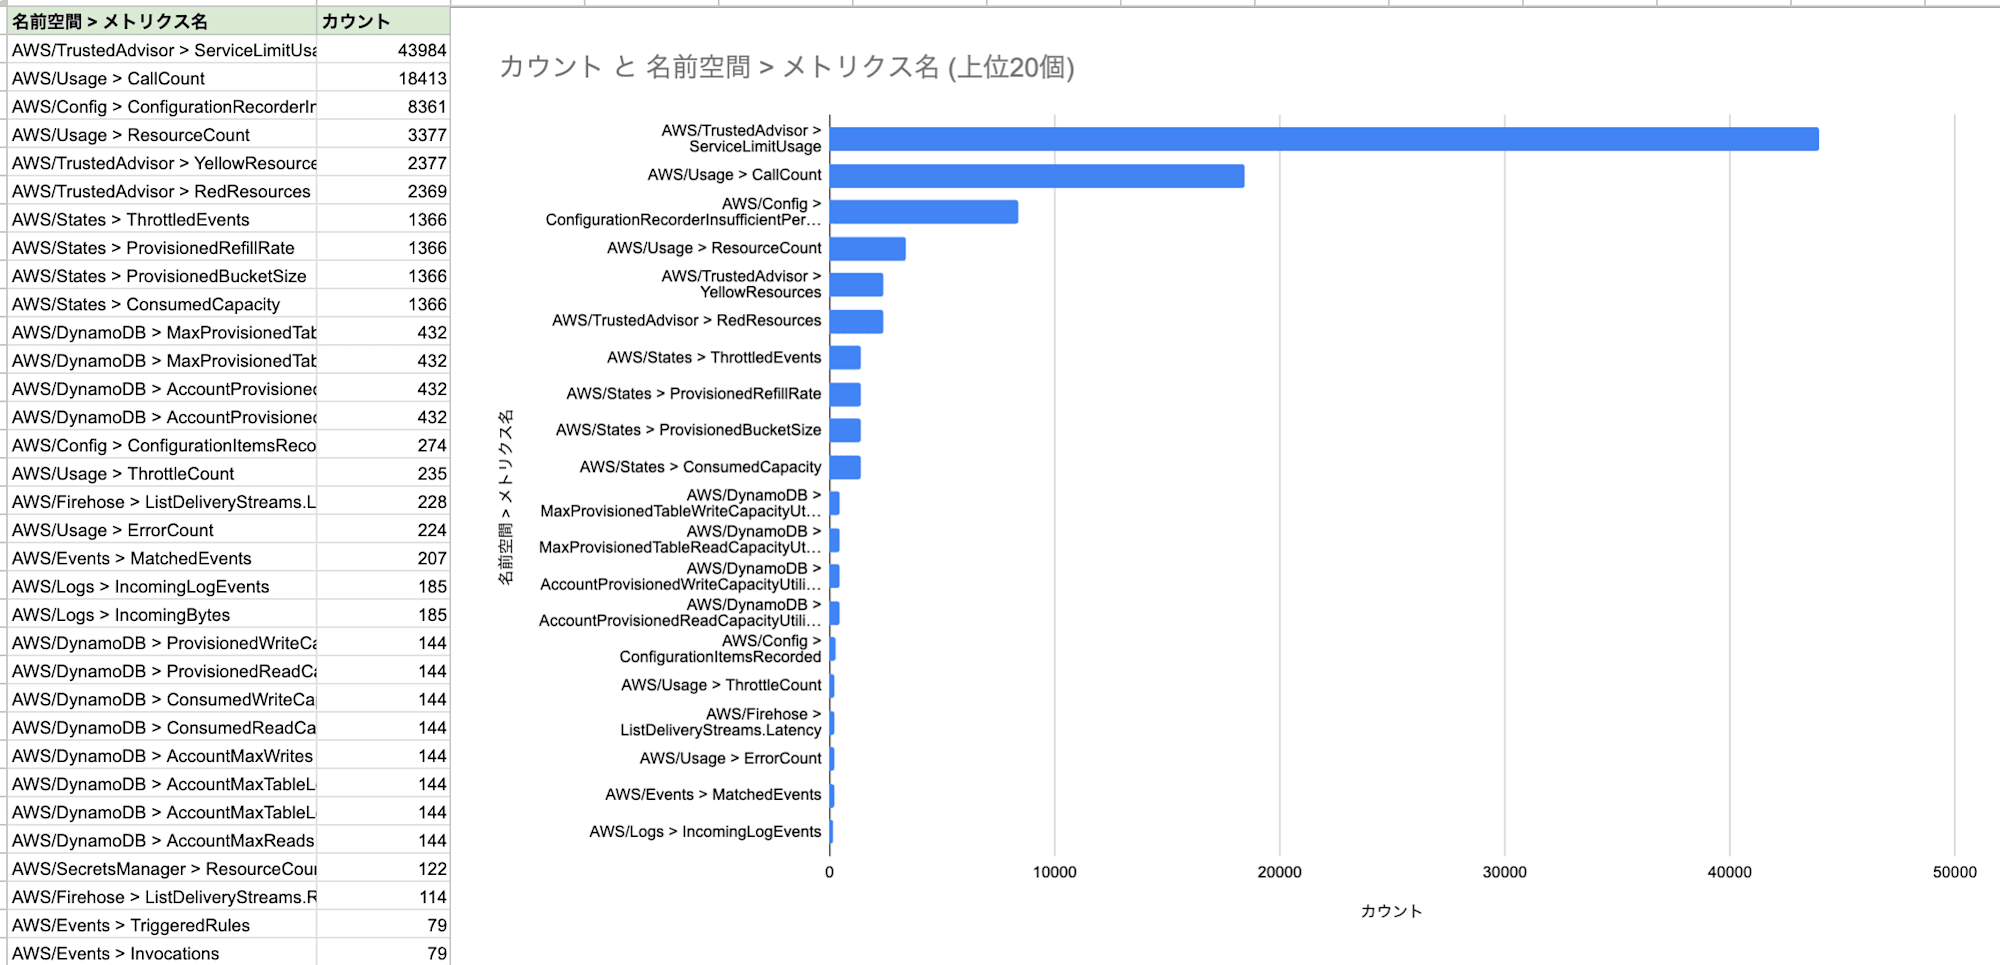The image size is (2000, 965).
Task: Click table cell AWS/Usage > ErrorCount
Action: tap(162, 530)
